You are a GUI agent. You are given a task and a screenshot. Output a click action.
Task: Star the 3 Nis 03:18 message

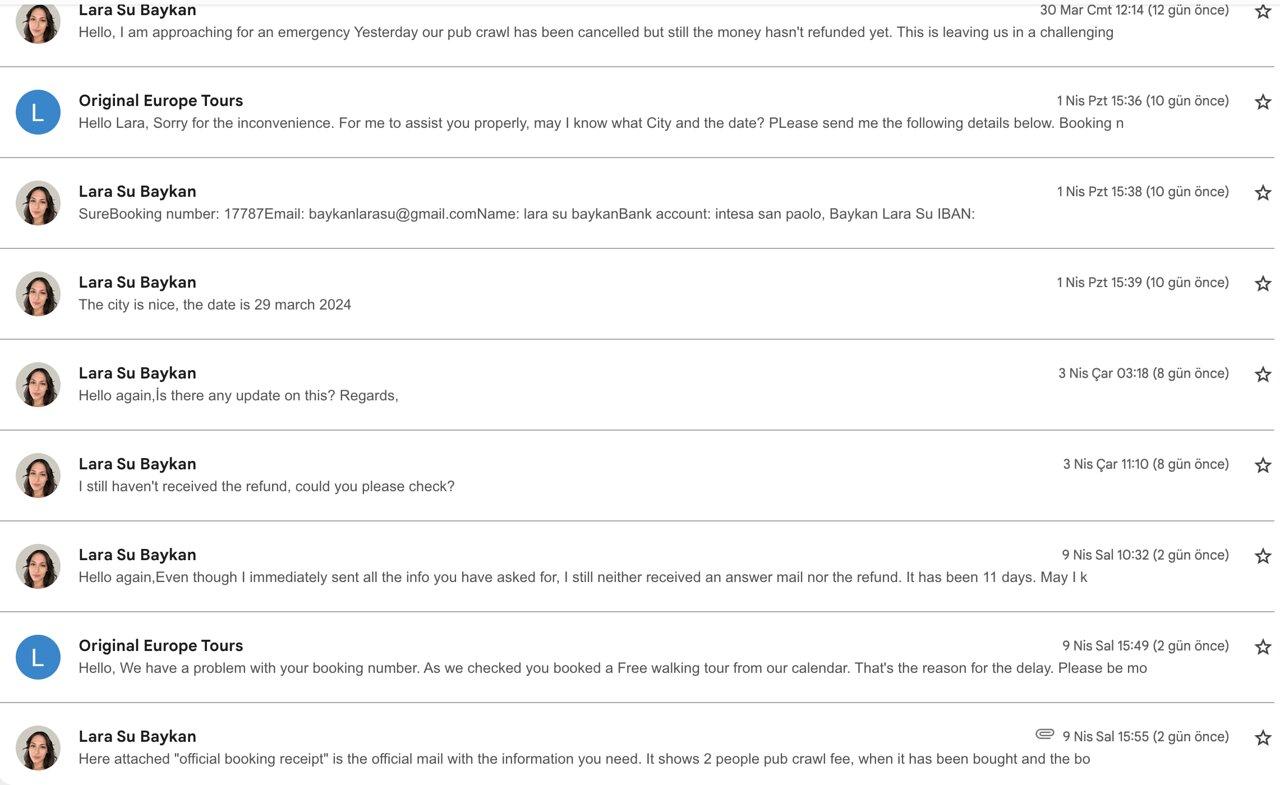pyautogui.click(x=1262, y=375)
